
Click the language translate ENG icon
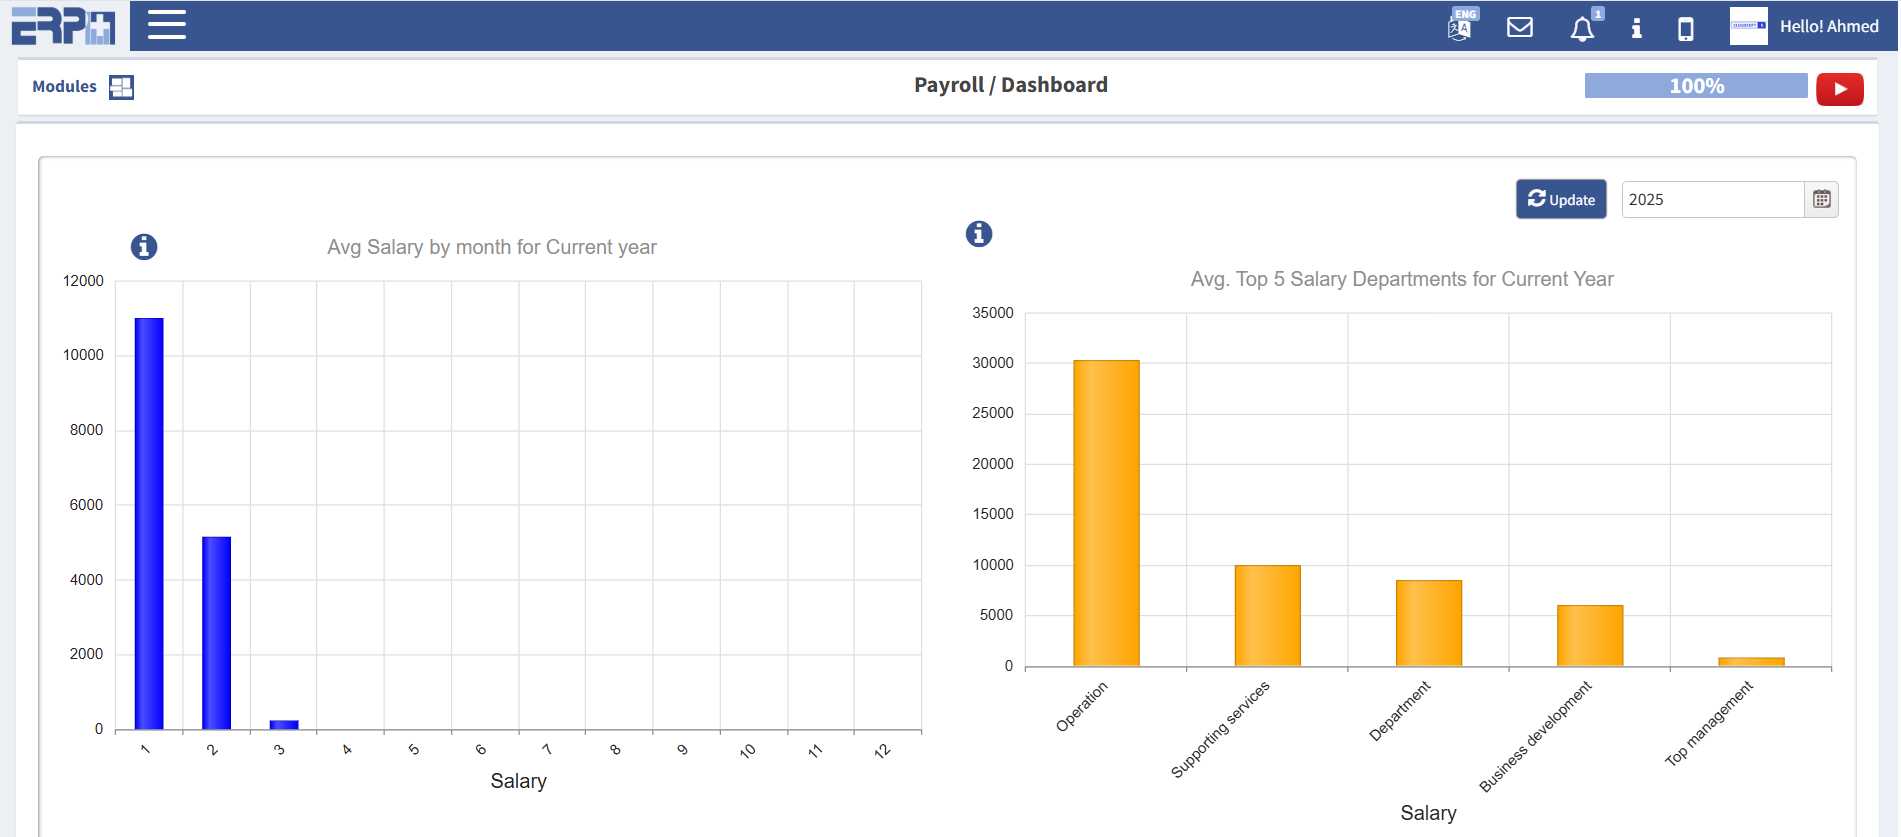pos(1461,26)
